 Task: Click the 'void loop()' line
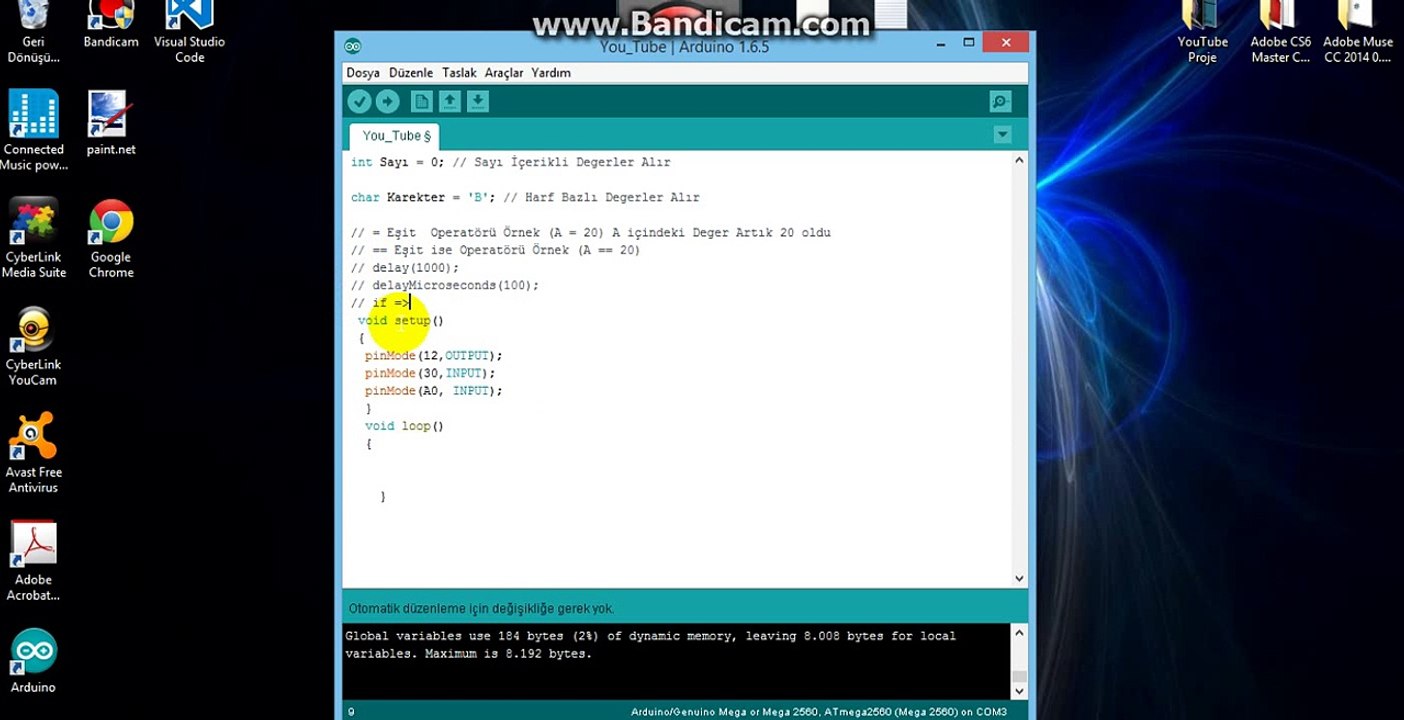(x=404, y=426)
